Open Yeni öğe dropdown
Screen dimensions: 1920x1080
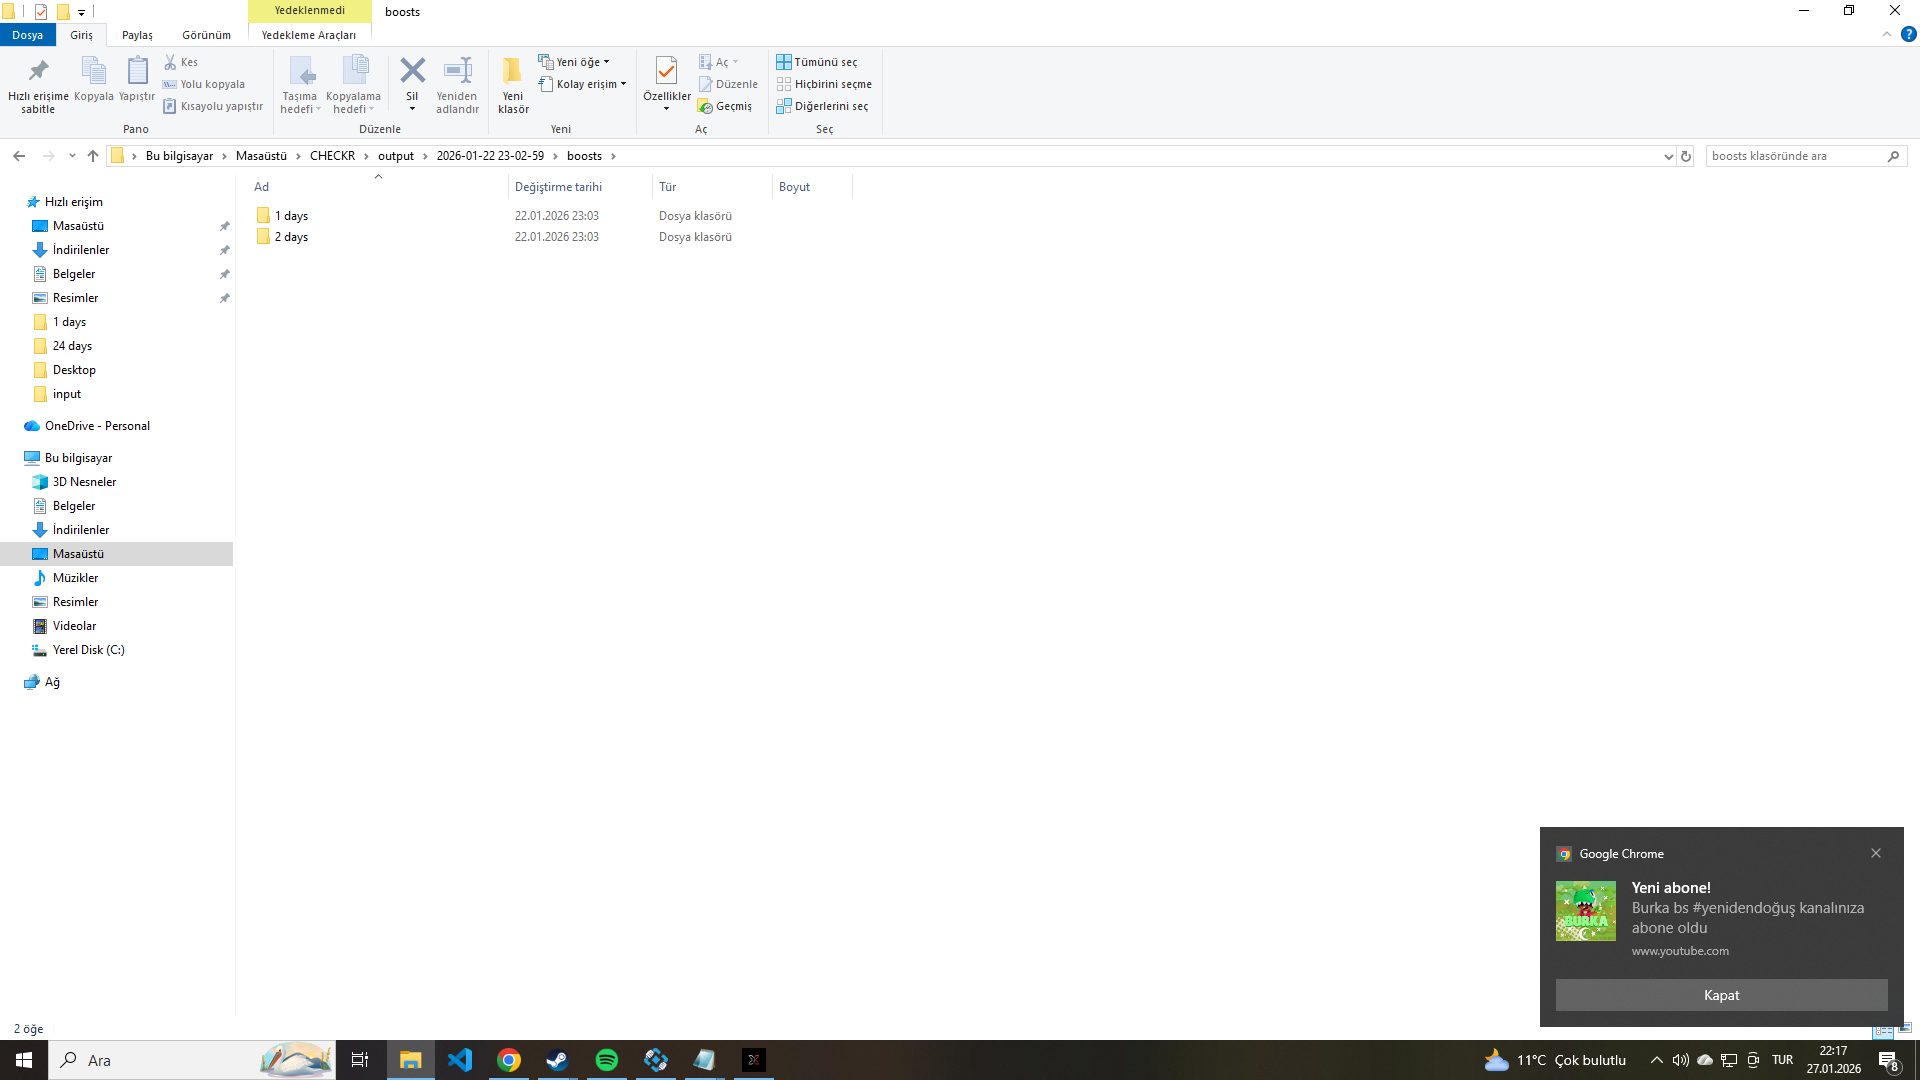574,62
